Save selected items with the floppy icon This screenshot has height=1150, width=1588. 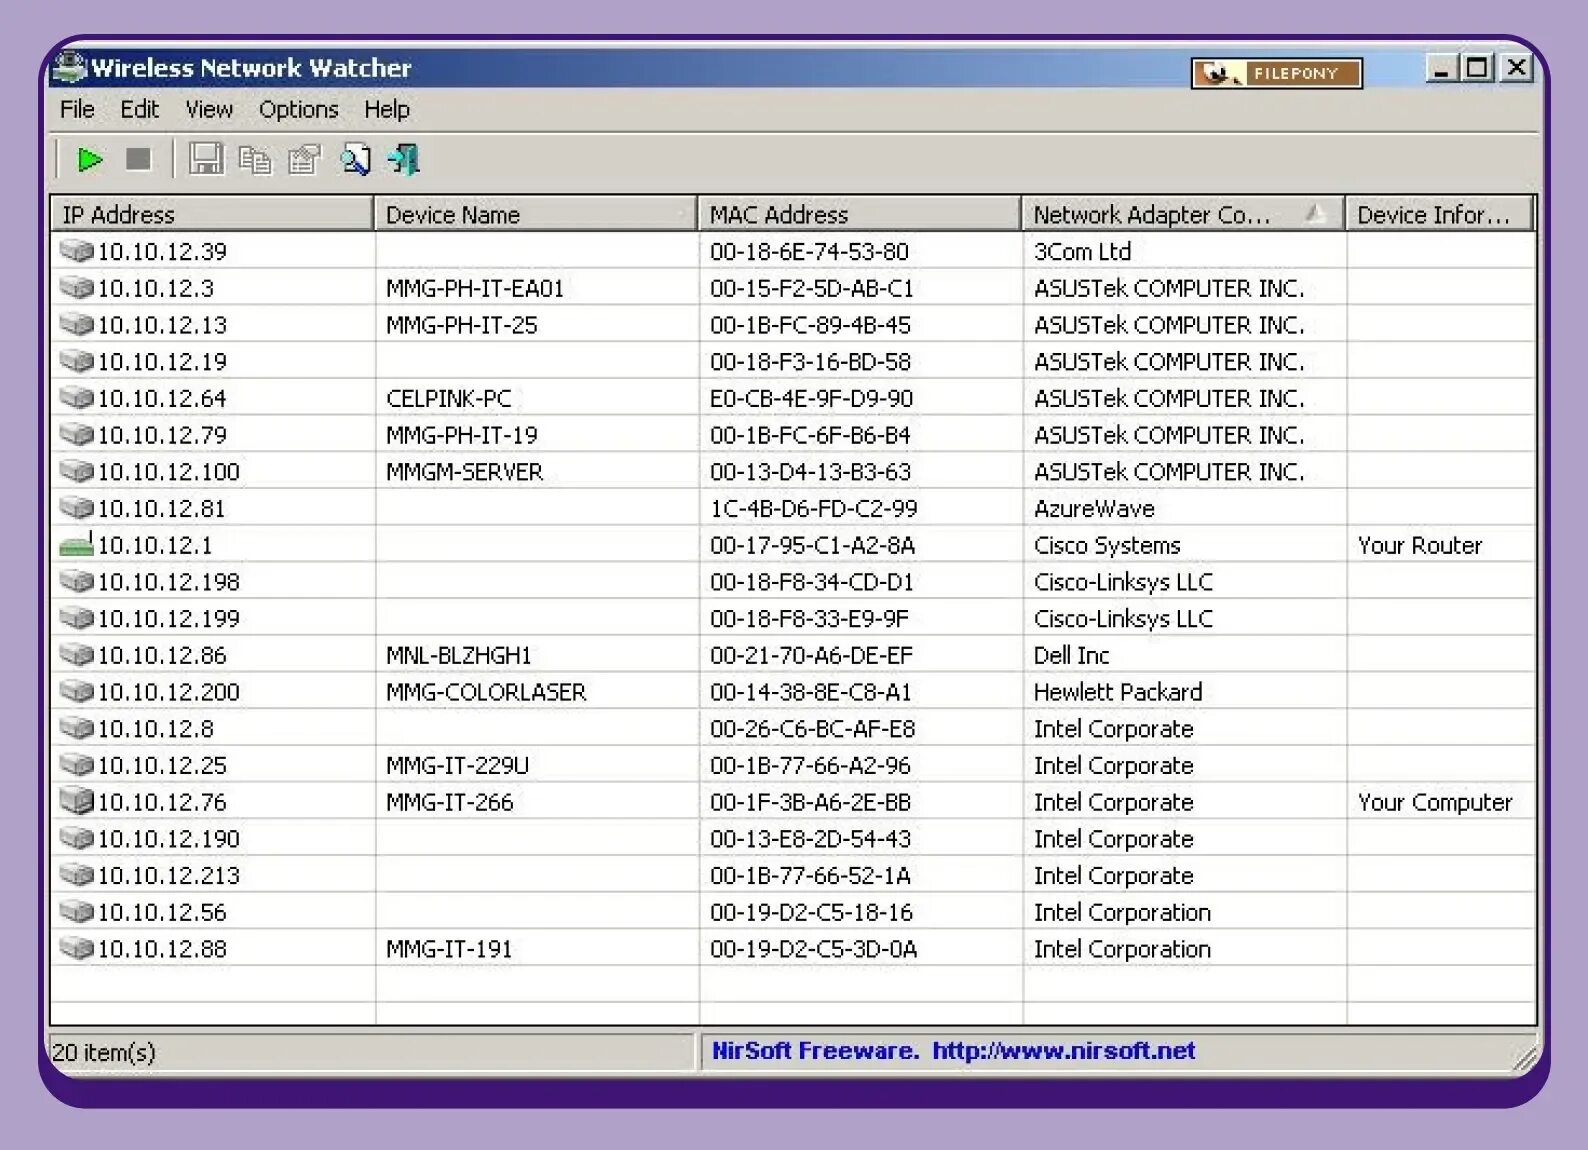click(x=207, y=159)
